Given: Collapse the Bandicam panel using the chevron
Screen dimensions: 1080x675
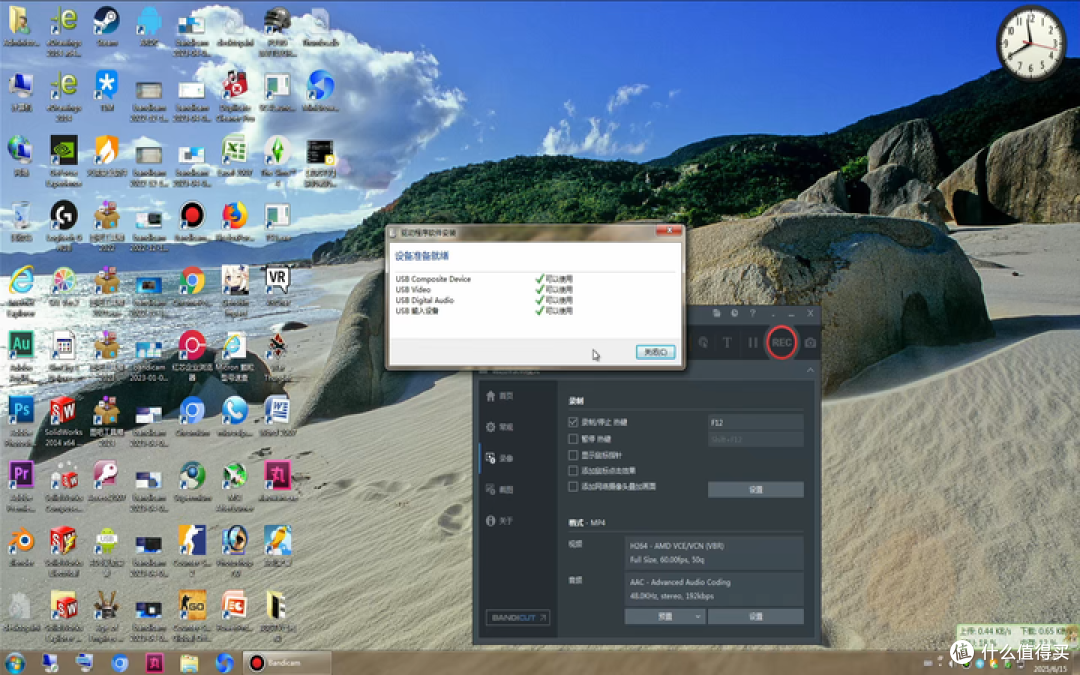Looking at the screenshot, I should (810, 371).
